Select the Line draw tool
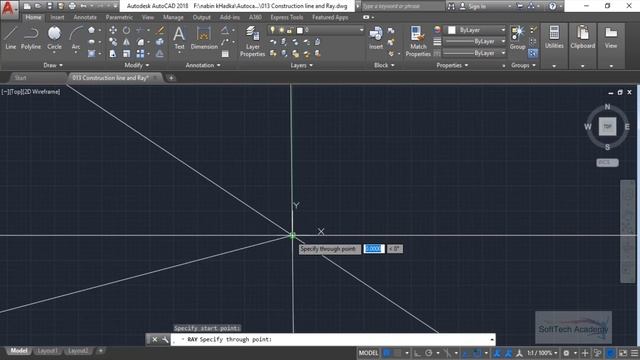This screenshot has width=640, height=360. pos(11,38)
